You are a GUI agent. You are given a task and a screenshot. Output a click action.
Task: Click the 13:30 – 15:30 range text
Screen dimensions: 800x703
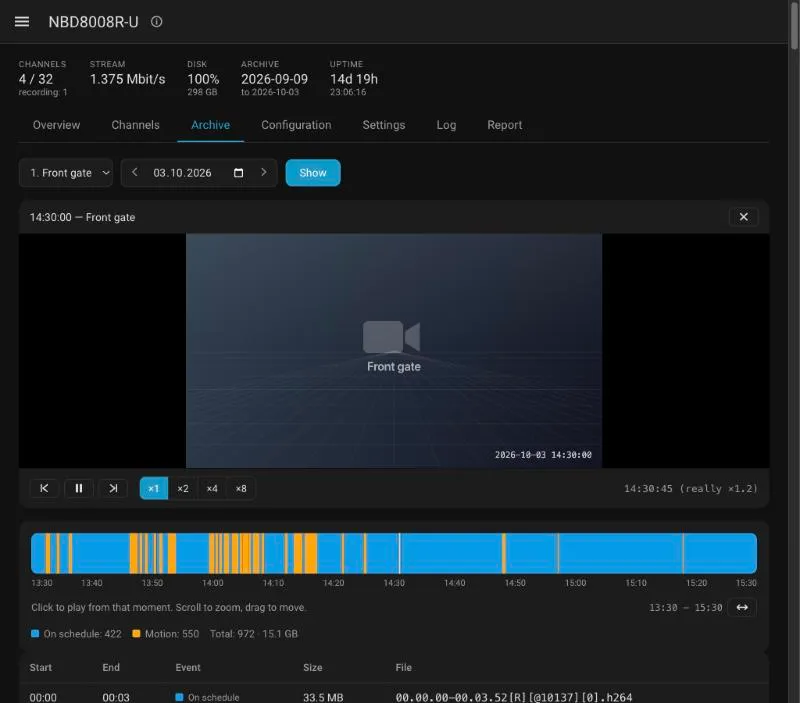[x=685, y=608]
